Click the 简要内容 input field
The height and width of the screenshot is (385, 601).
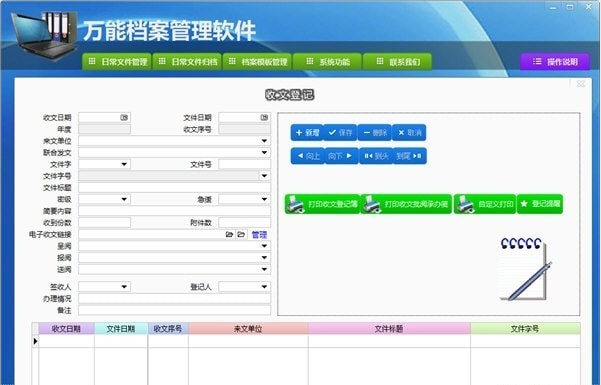click(x=174, y=211)
